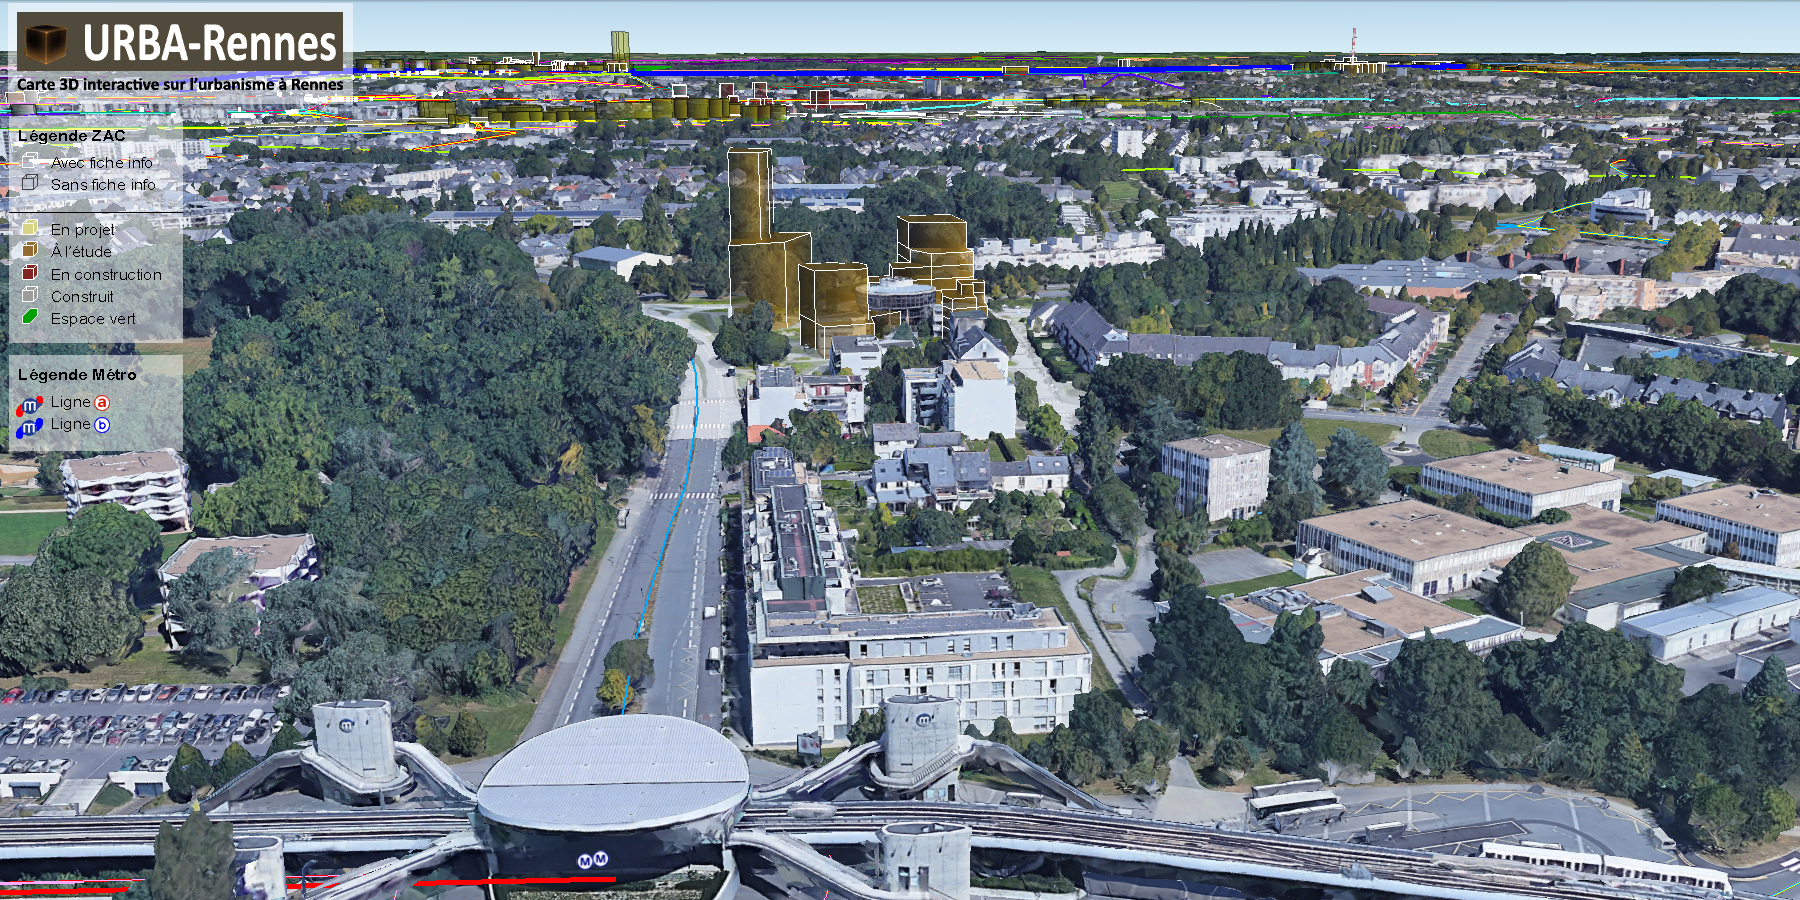Click the 'En construction' legend label
Image resolution: width=1800 pixels, height=900 pixels.
tap(106, 274)
